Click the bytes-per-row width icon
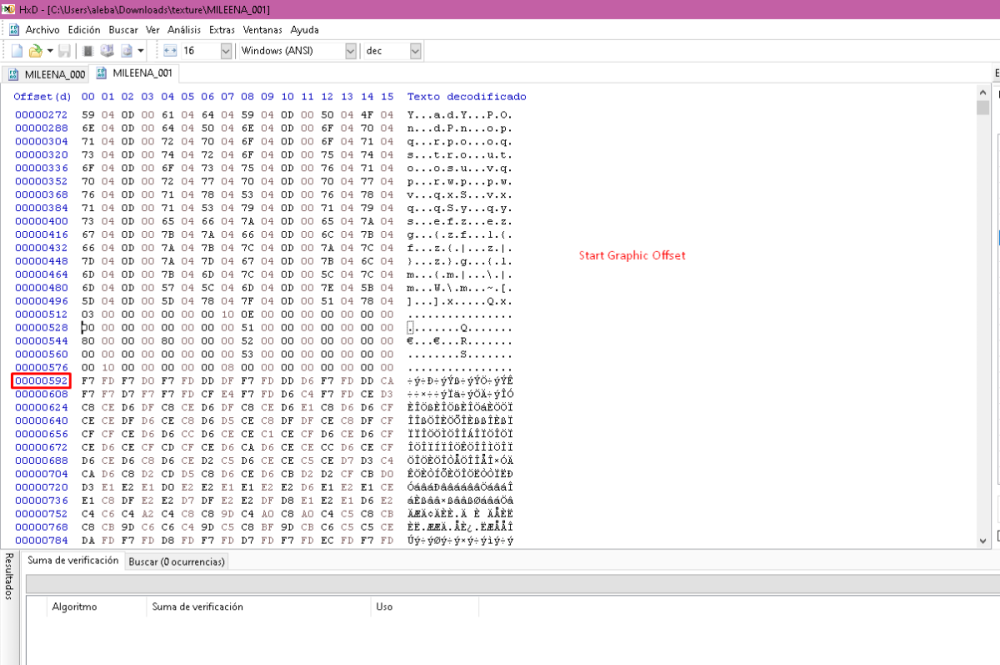The height and width of the screenshot is (665, 1000). 169,50
